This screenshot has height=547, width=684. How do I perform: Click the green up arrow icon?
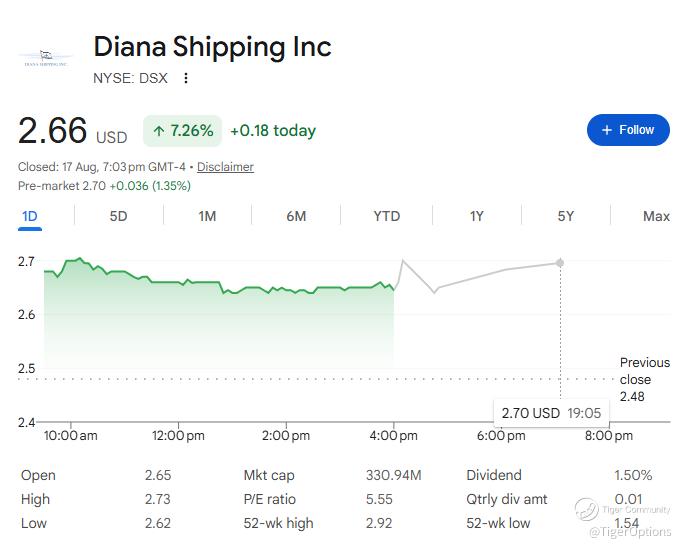(159, 130)
